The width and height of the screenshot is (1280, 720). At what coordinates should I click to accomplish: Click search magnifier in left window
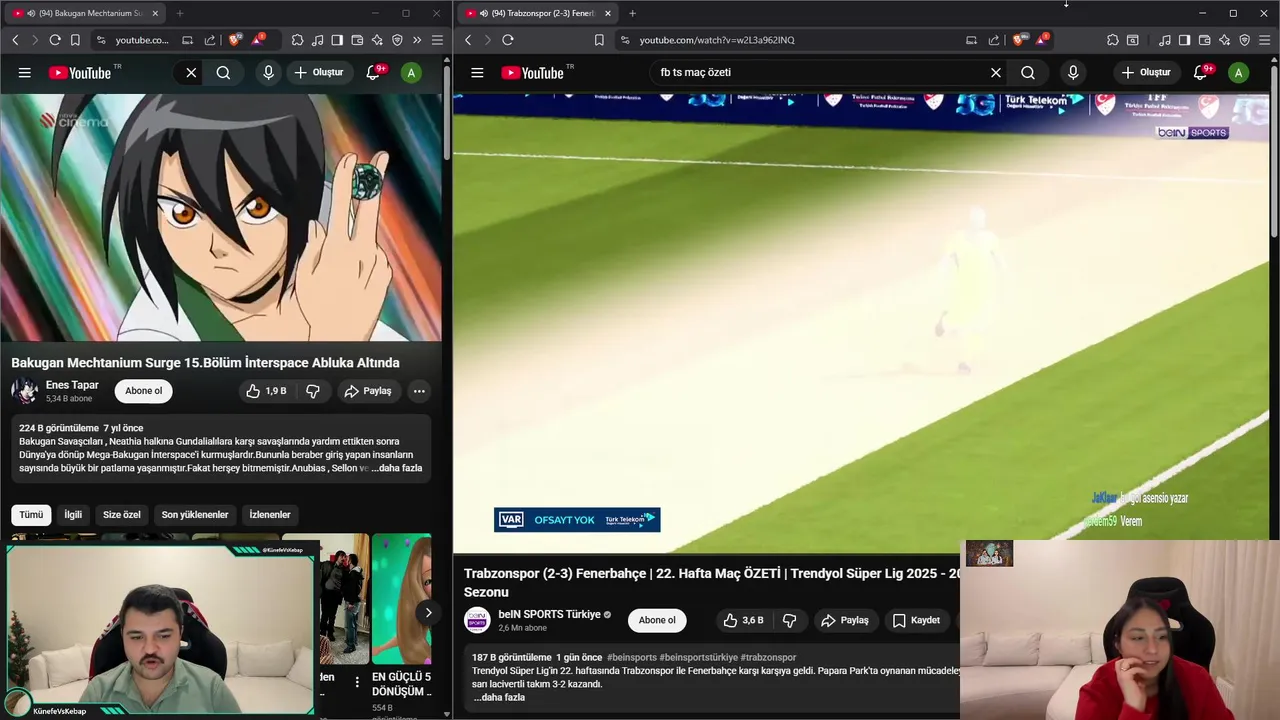223,72
